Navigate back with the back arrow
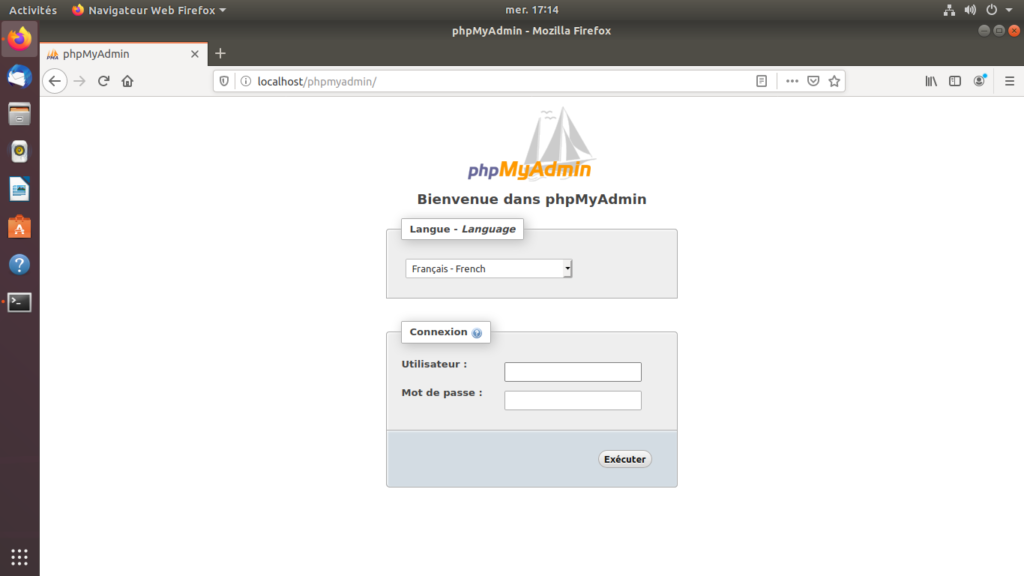 click(55, 81)
